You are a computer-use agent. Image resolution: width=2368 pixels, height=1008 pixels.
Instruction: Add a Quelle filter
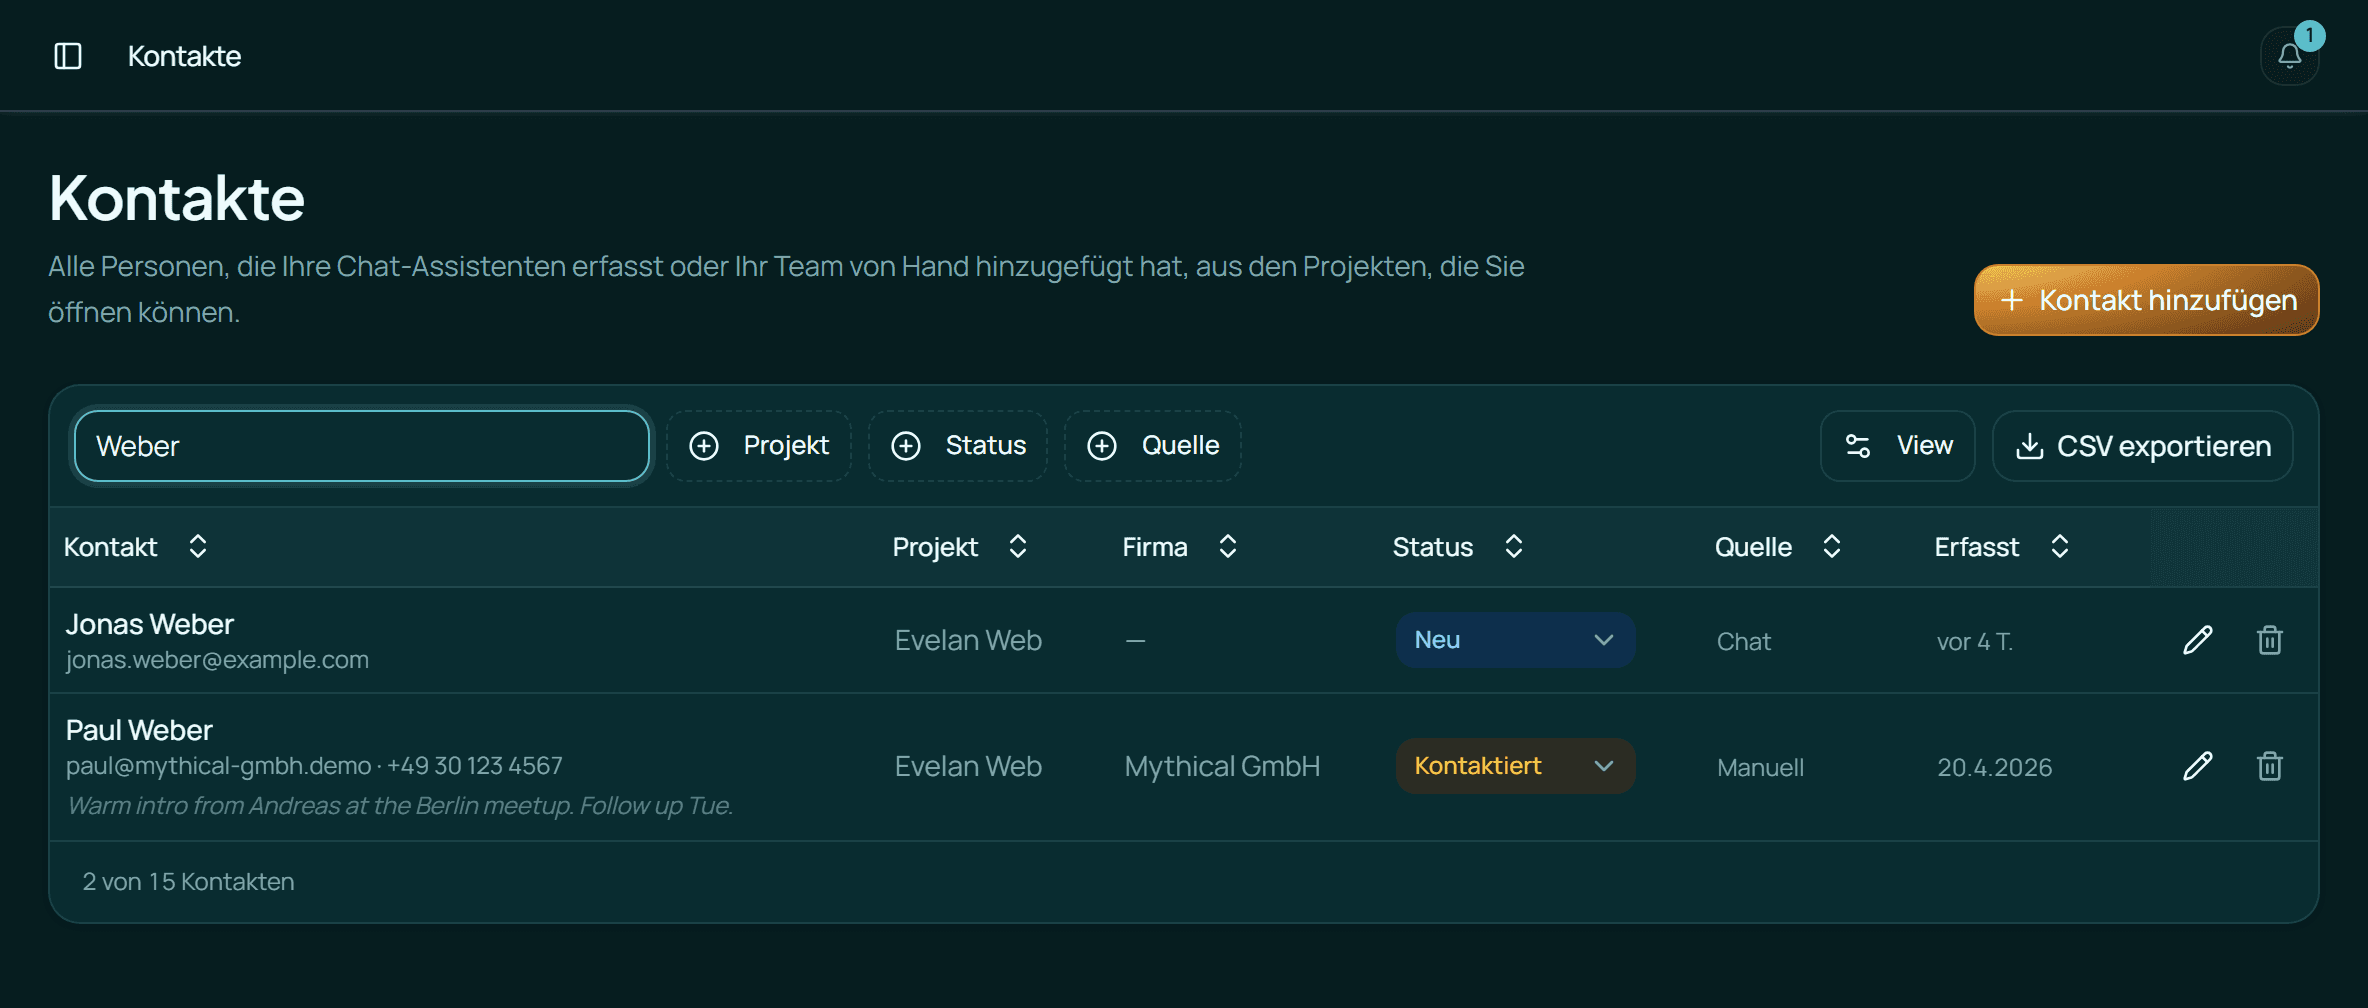(x=1153, y=446)
